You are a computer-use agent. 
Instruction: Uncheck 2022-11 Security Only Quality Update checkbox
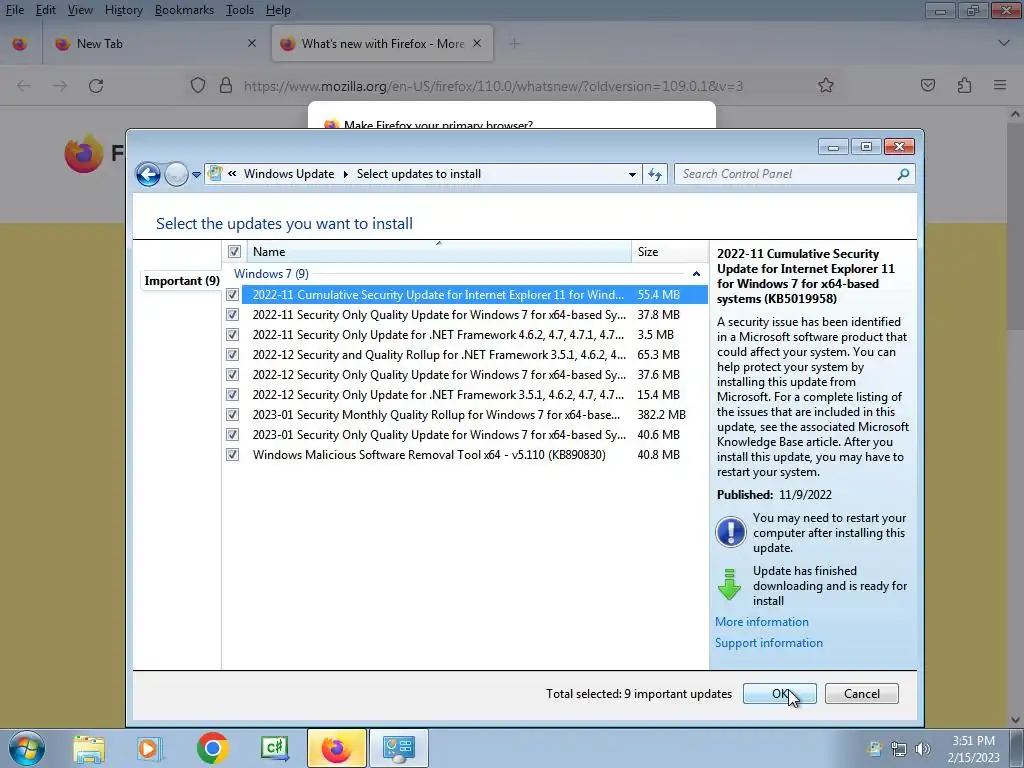tap(232, 315)
